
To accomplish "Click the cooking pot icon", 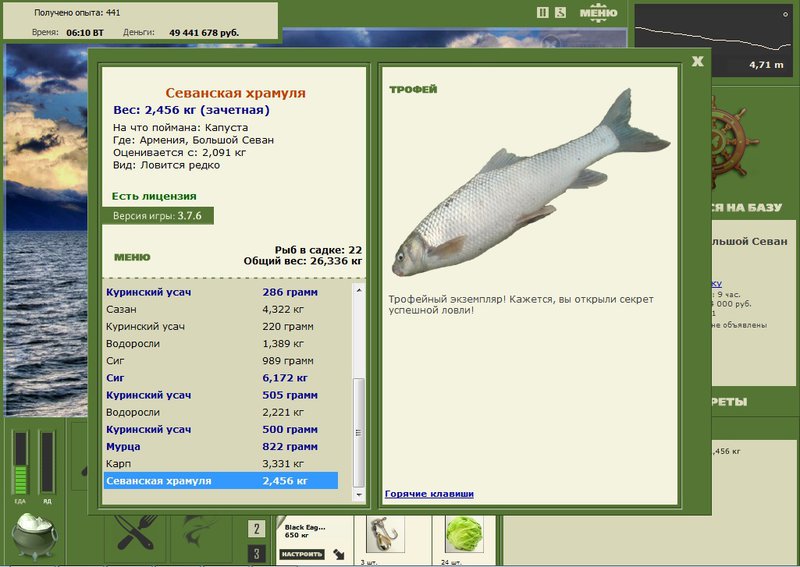I will click(x=34, y=536).
